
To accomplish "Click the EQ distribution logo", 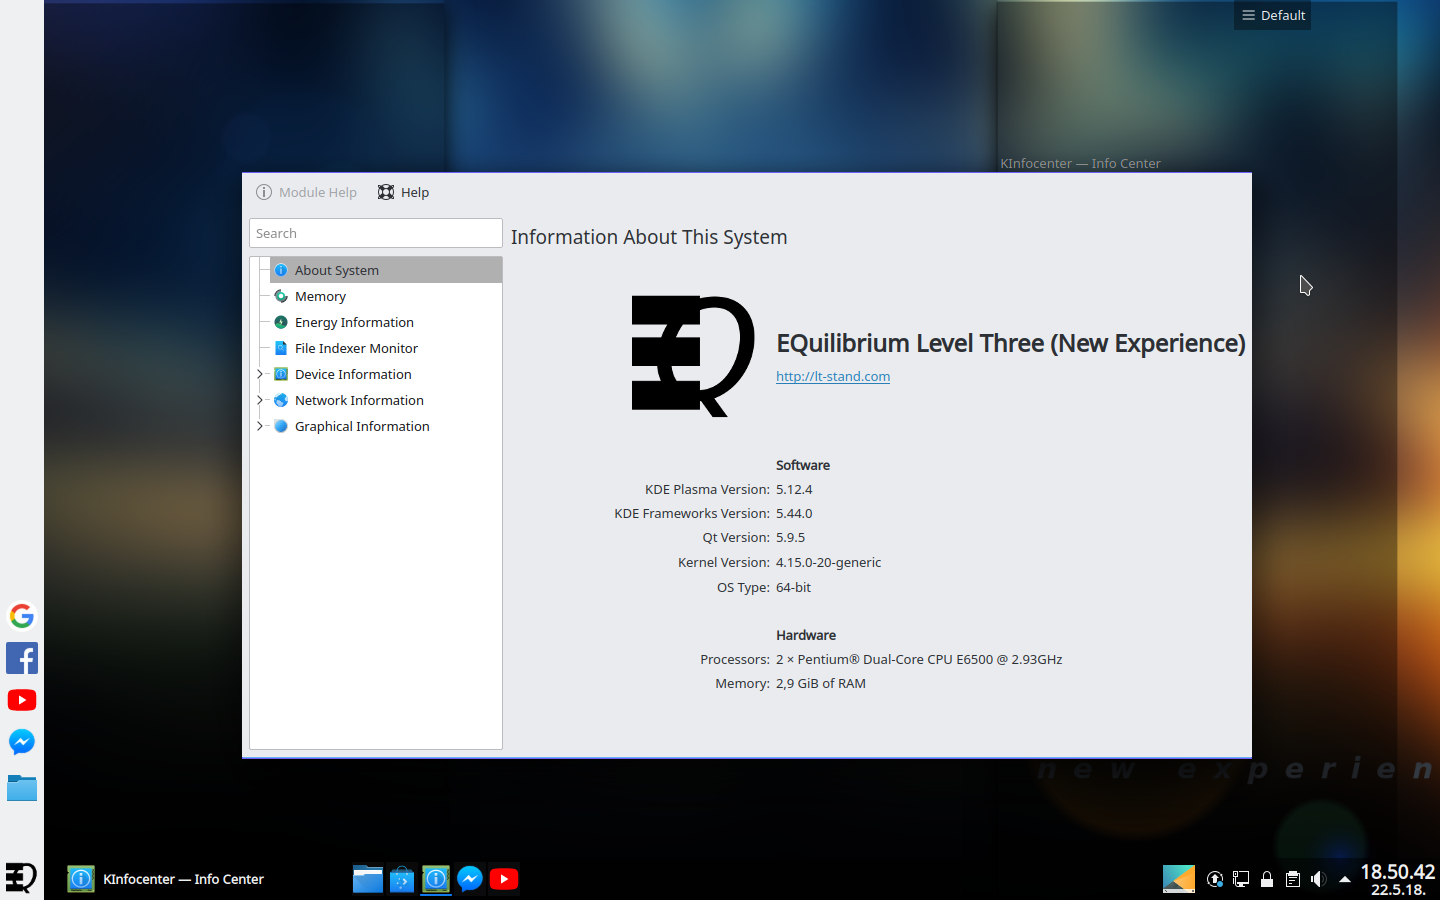I will [693, 356].
